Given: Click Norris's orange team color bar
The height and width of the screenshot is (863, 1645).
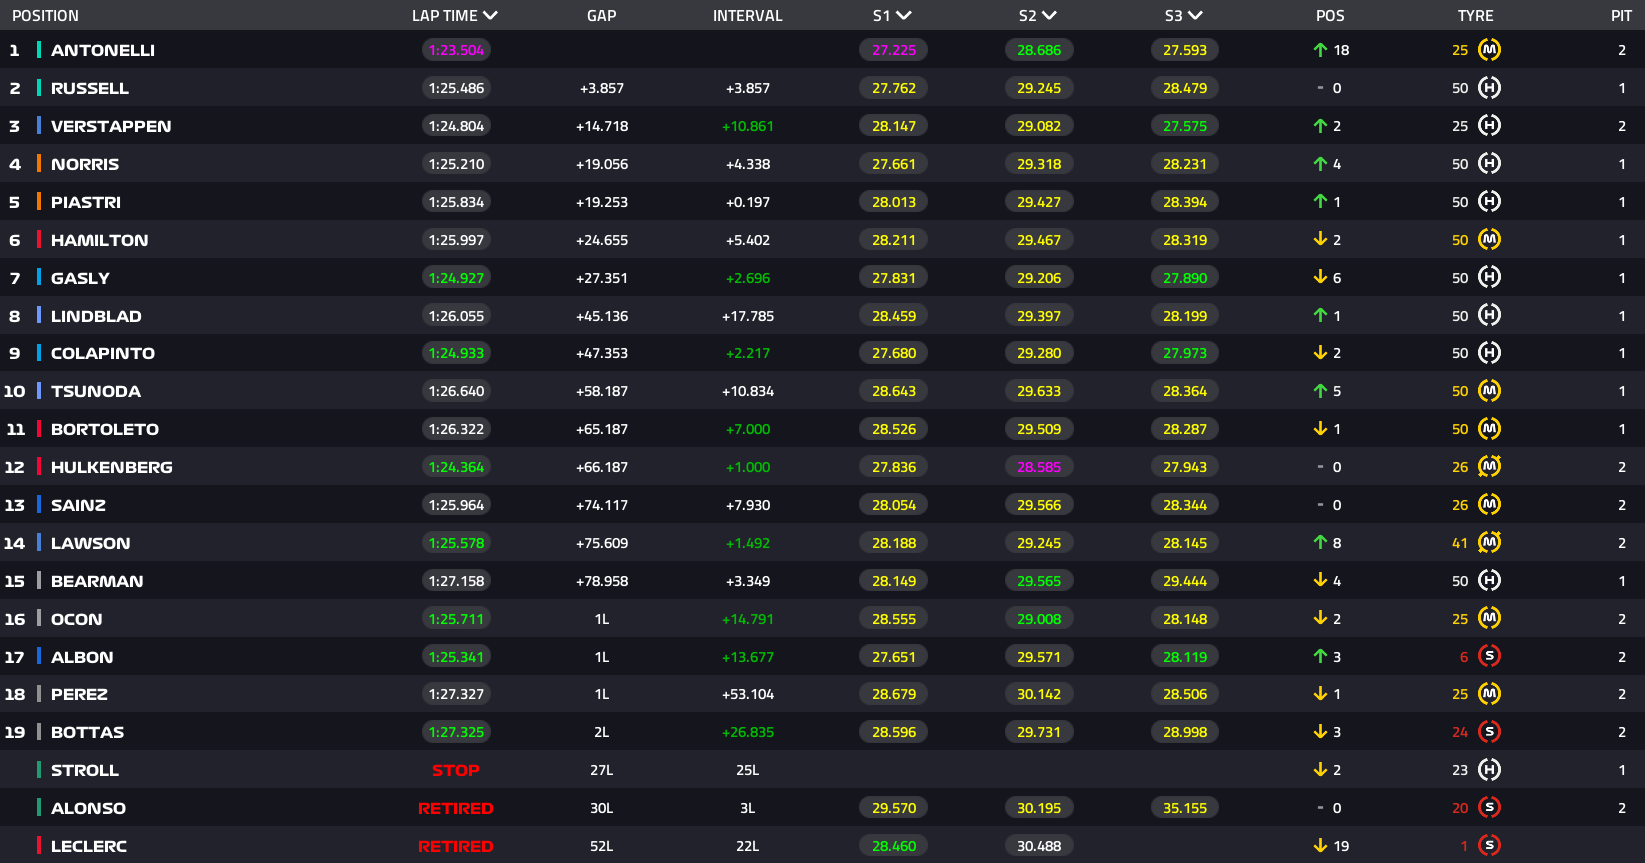Looking at the screenshot, I should pos(39,164).
